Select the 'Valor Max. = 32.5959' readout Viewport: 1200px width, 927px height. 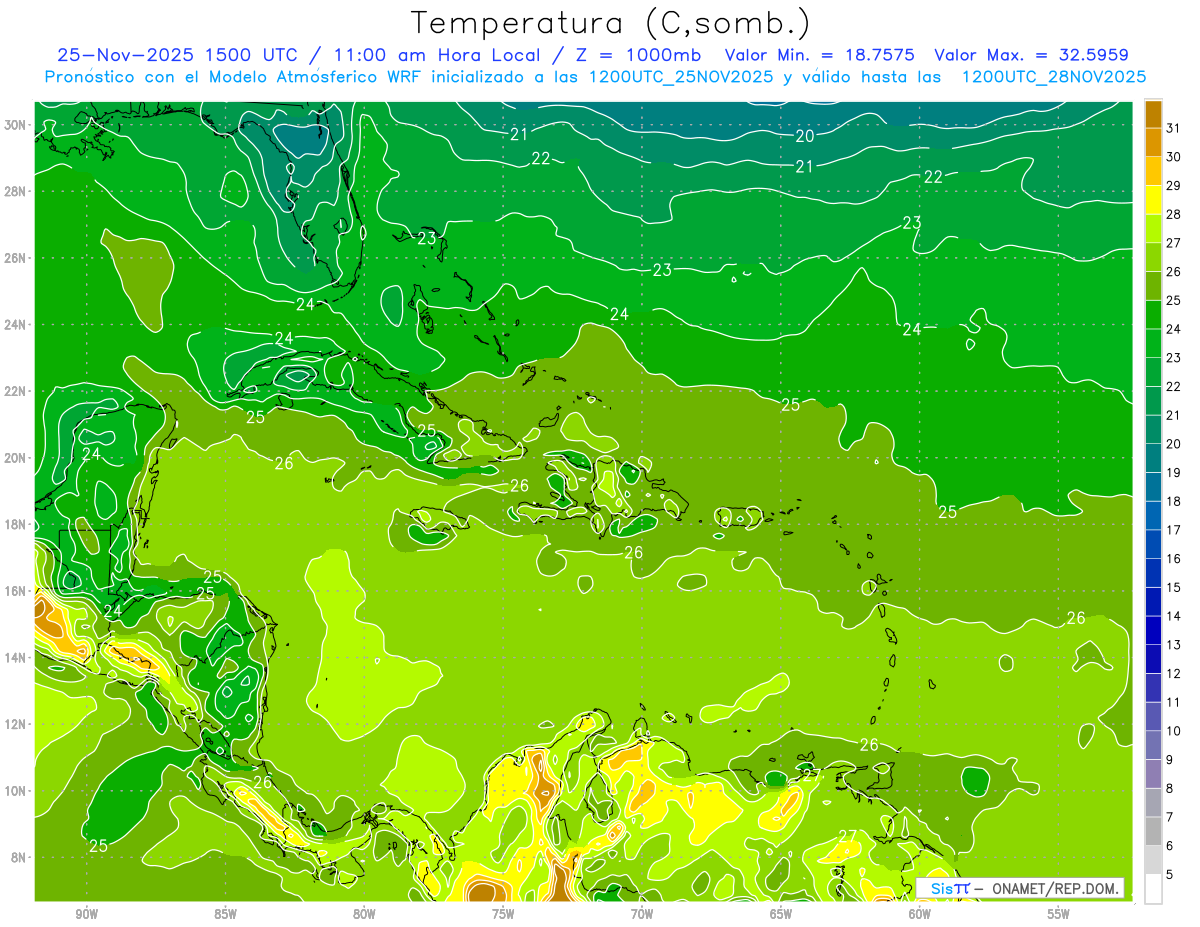coord(1032,55)
